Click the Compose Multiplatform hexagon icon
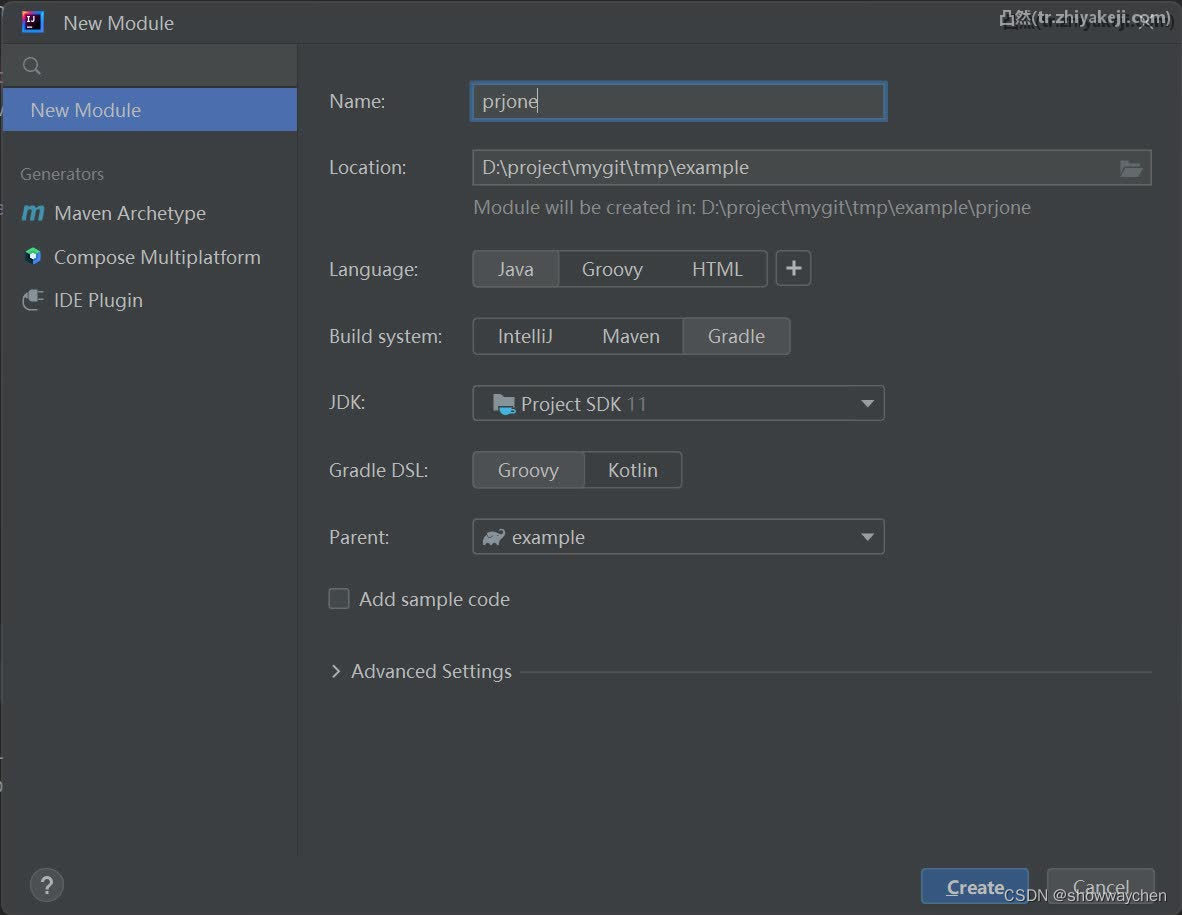This screenshot has height=915, width=1182. tap(32, 256)
